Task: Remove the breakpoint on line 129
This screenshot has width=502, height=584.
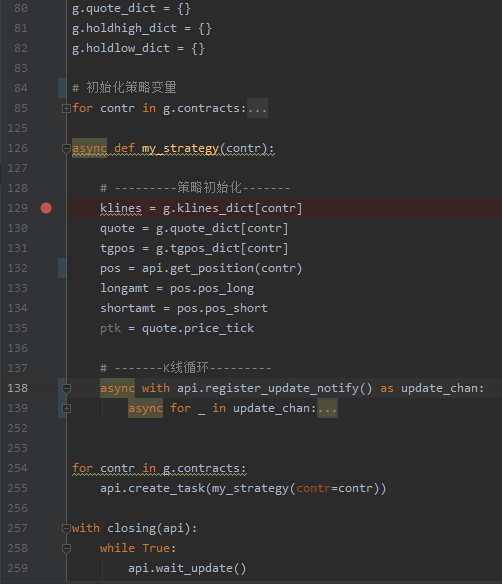Action: (x=46, y=208)
